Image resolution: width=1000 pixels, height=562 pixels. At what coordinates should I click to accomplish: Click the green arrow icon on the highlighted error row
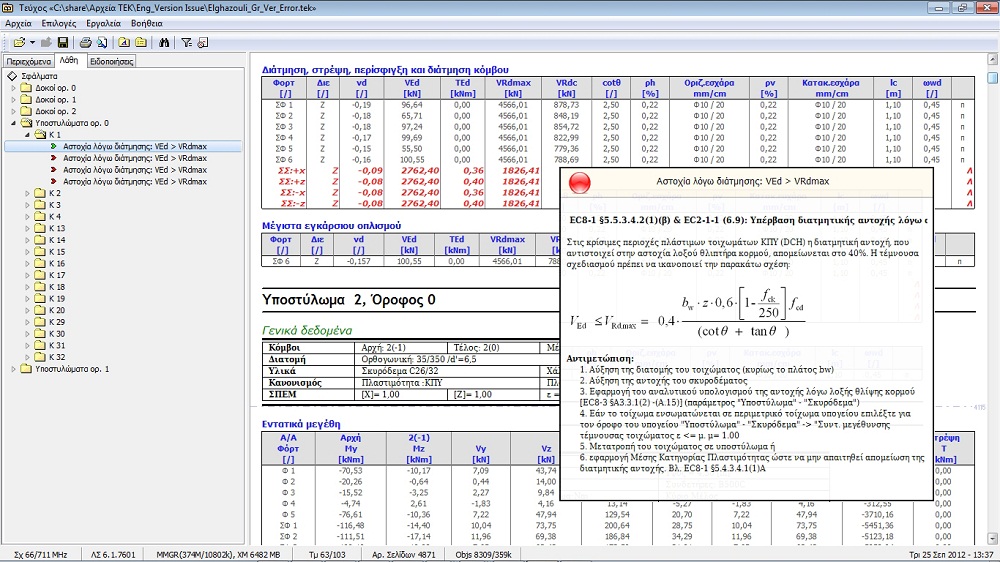point(54,147)
